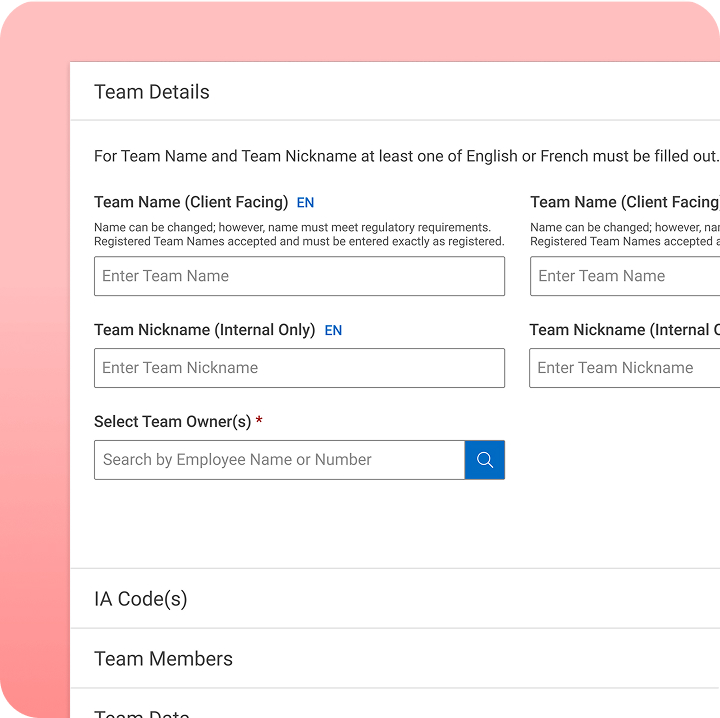The image size is (720, 718).
Task: Click the blue search magnifier button
Action: tap(484, 460)
